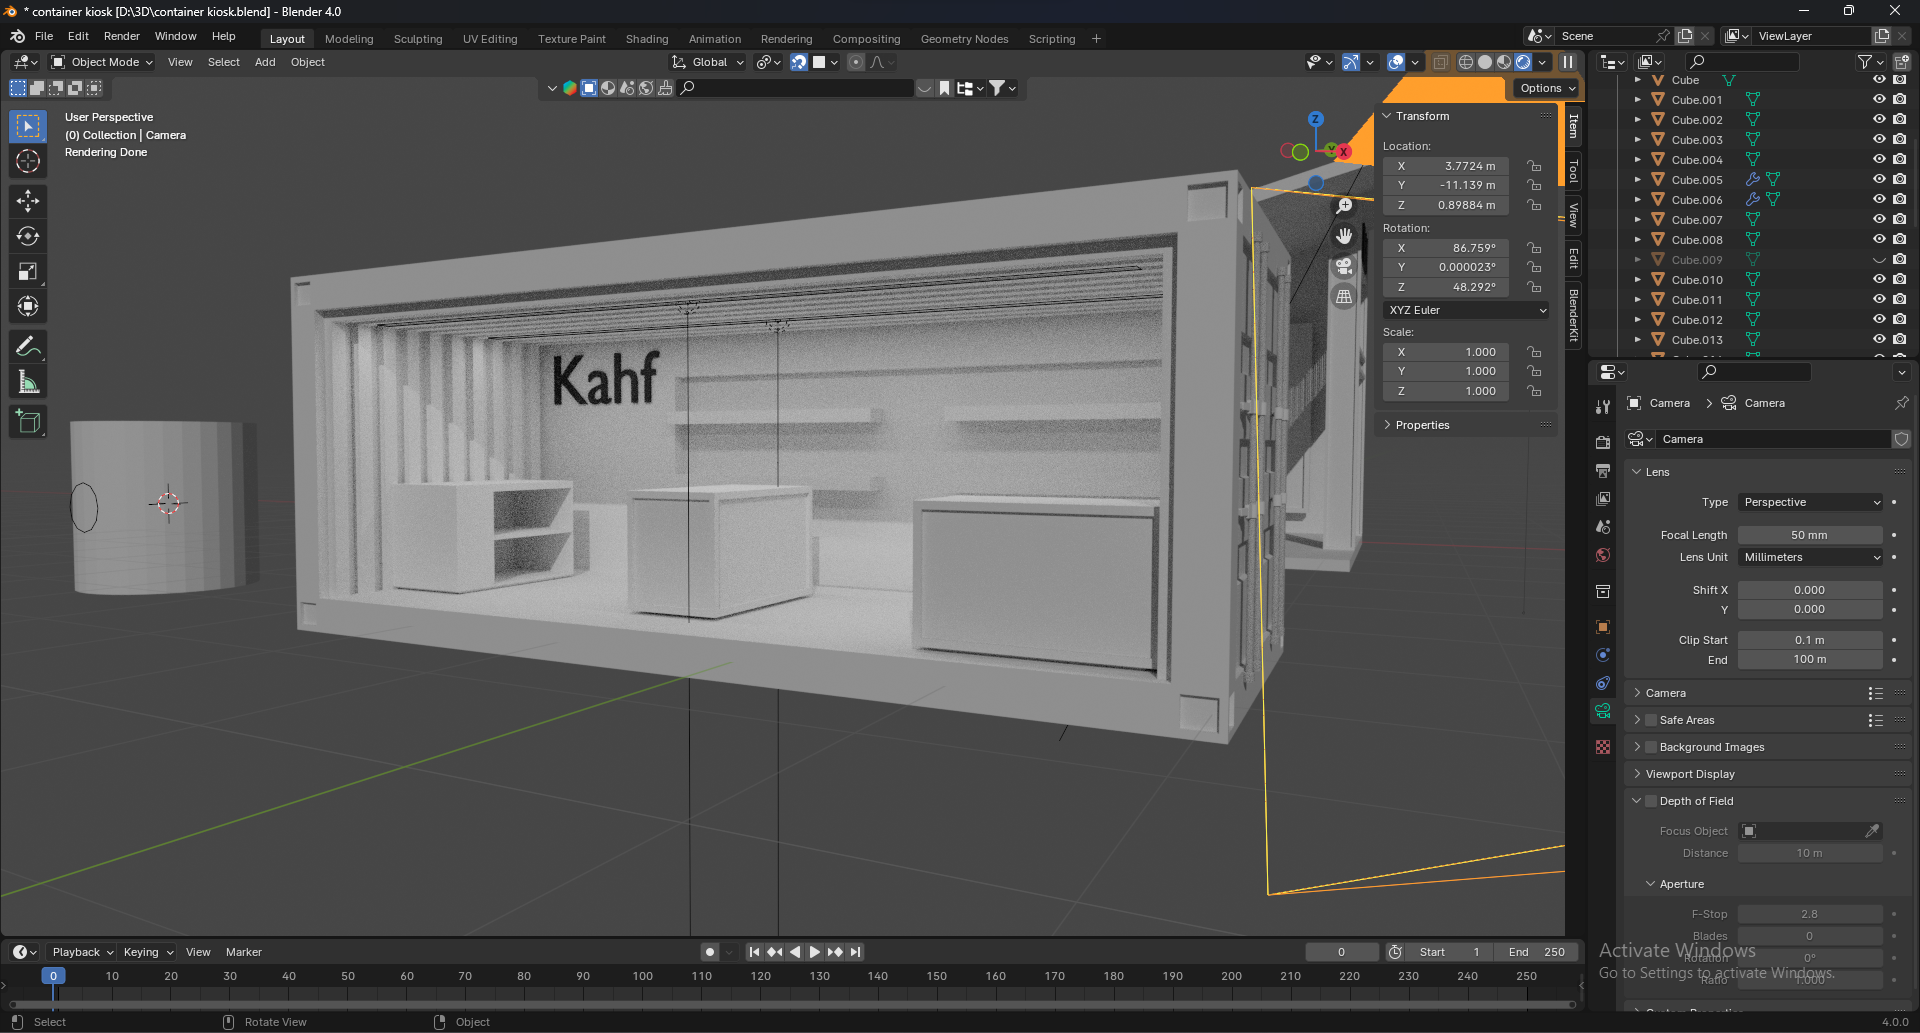1920x1033 pixels.
Task: Select the Transform tool
Action: (x=28, y=306)
